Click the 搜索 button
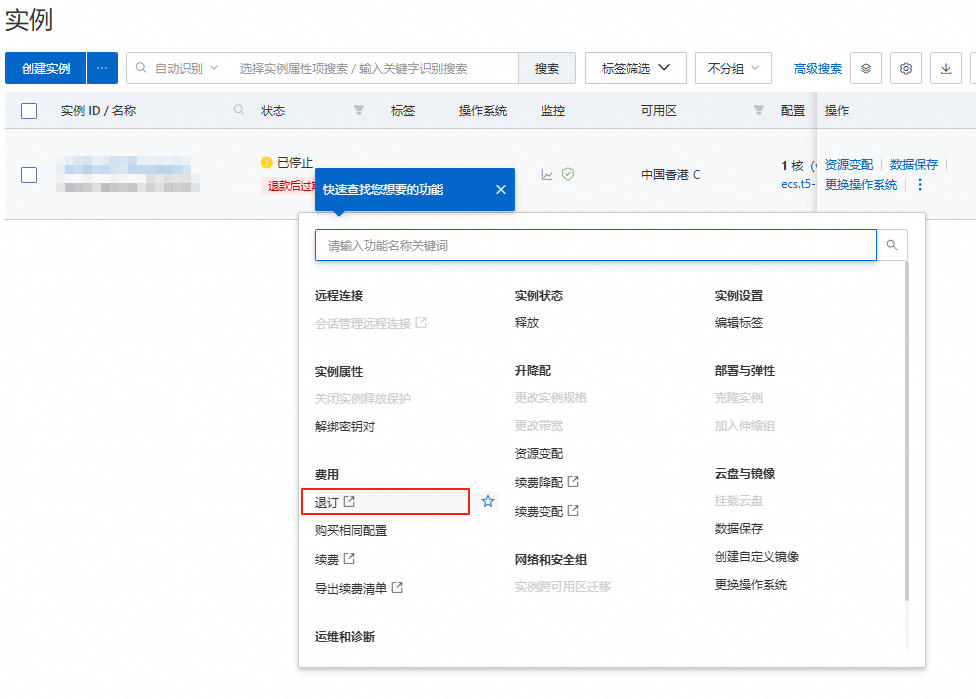976x699 pixels. pos(547,68)
